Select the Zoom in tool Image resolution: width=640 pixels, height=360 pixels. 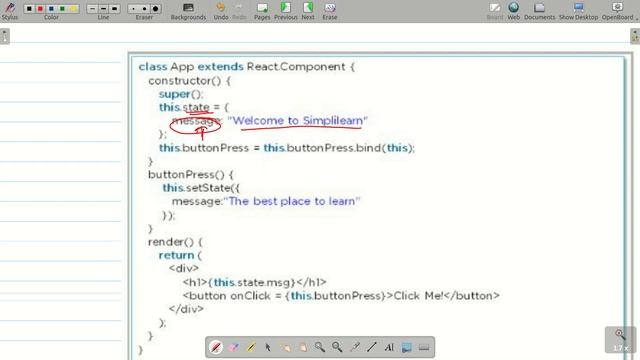[320, 347]
